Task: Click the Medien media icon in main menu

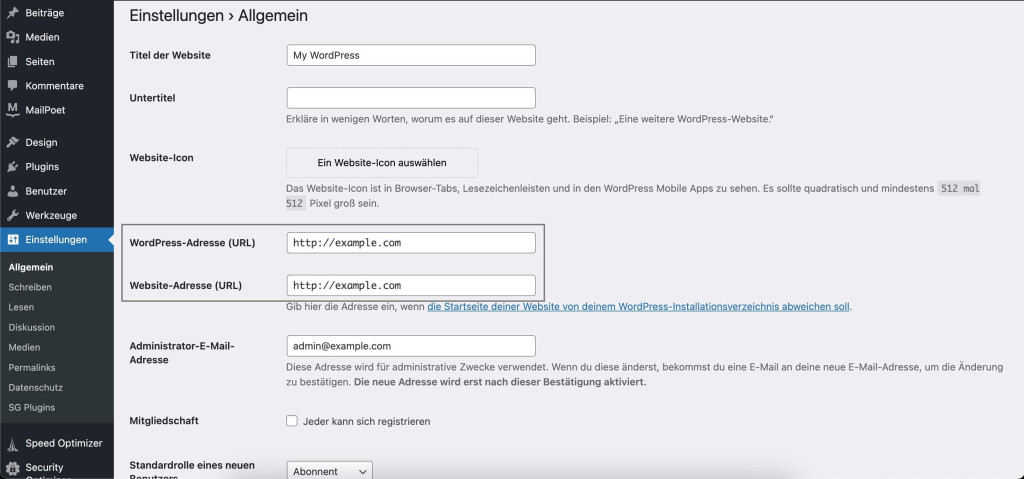Action: pyautogui.click(x=12, y=37)
